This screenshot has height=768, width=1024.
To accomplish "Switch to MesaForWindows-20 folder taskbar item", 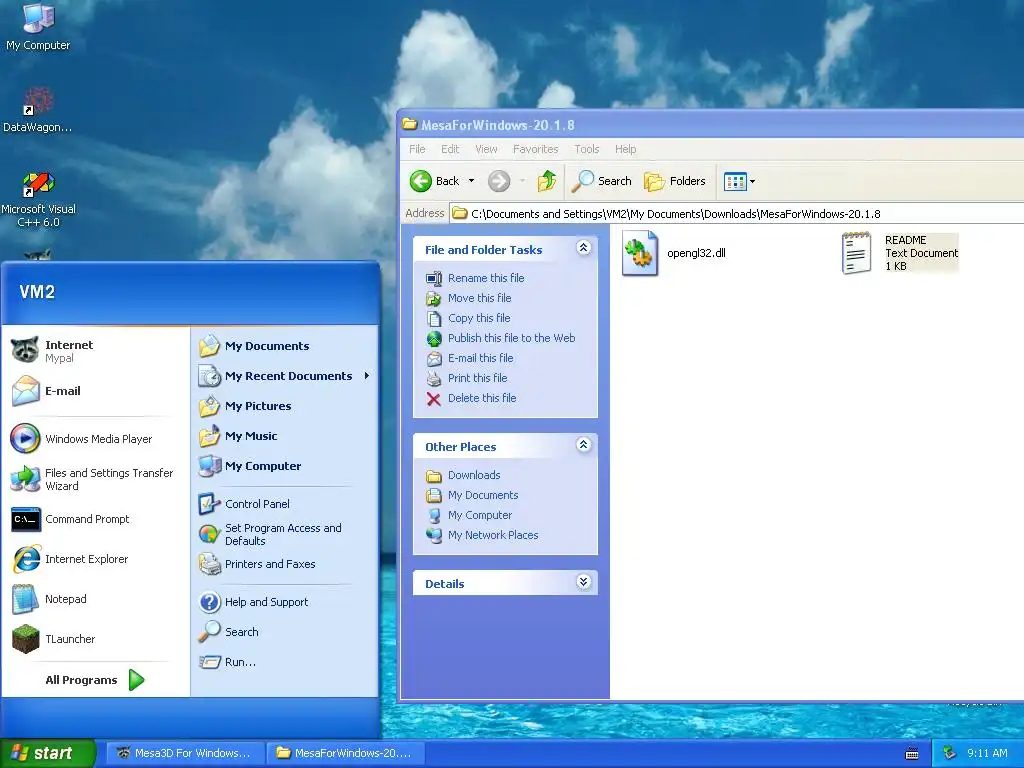I will click(345, 753).
